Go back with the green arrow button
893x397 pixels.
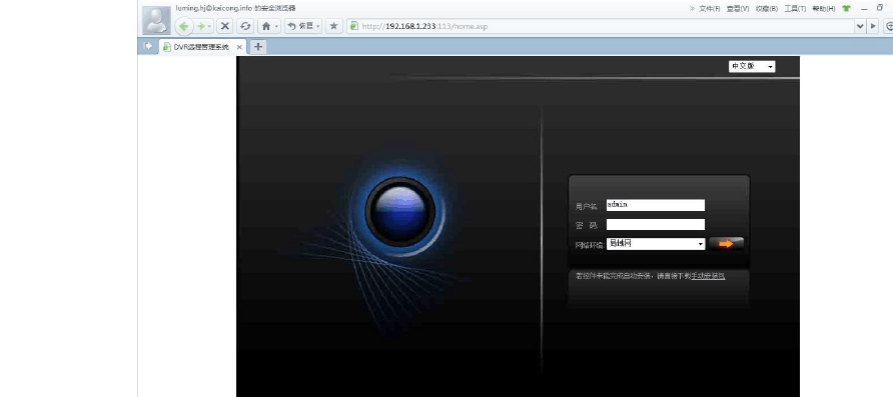[183, 26]
